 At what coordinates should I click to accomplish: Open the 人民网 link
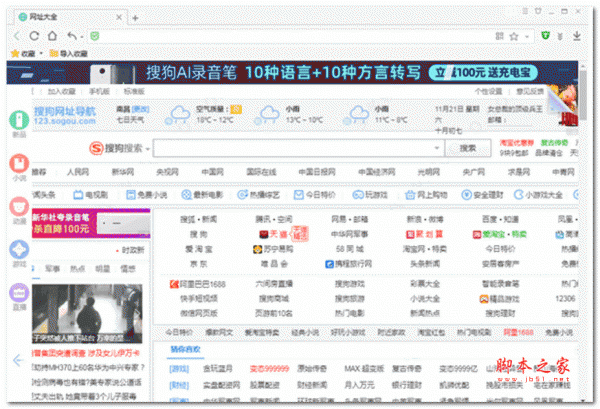pos(78,172)
